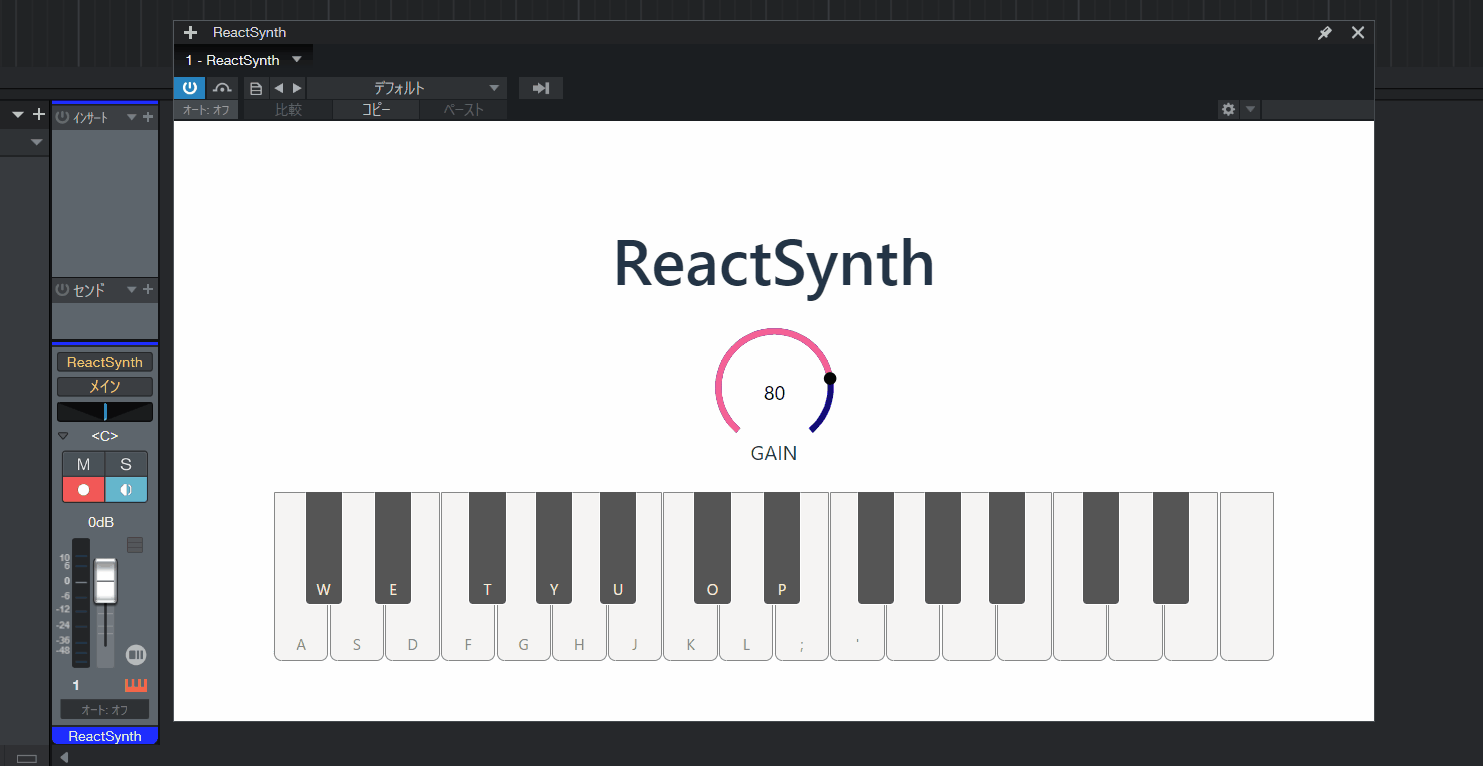This screenshot has height=766, width=1483.
Task: Open the インサート dropdown arrow
Action: pos(131,118)
